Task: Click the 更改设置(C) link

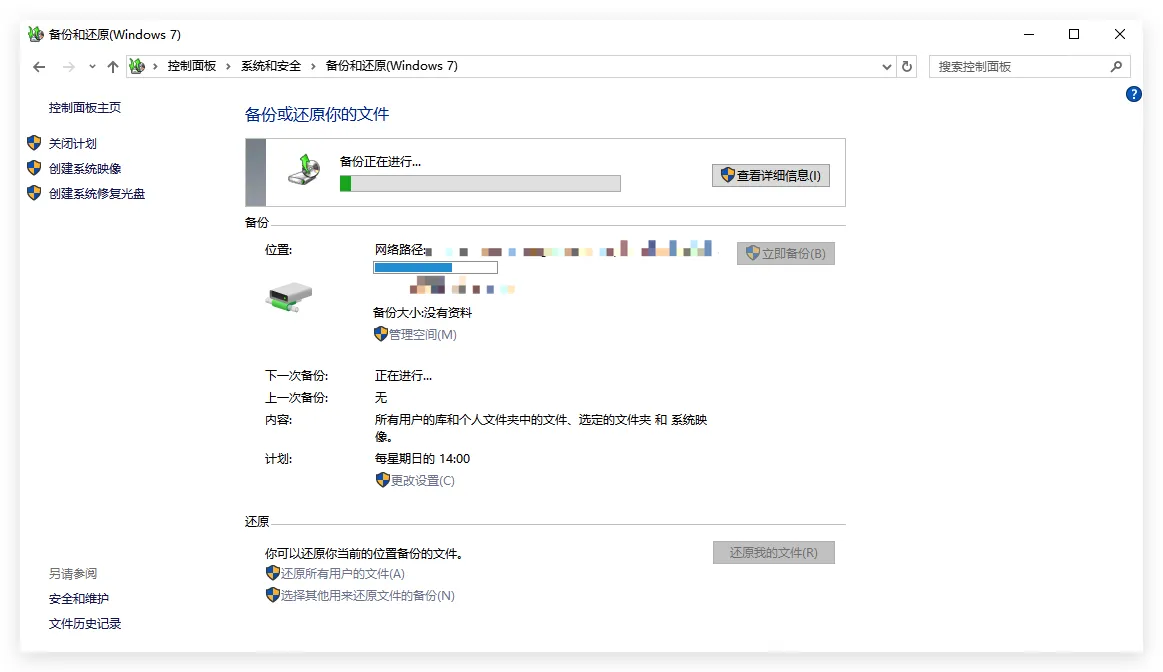Action: 422,481
